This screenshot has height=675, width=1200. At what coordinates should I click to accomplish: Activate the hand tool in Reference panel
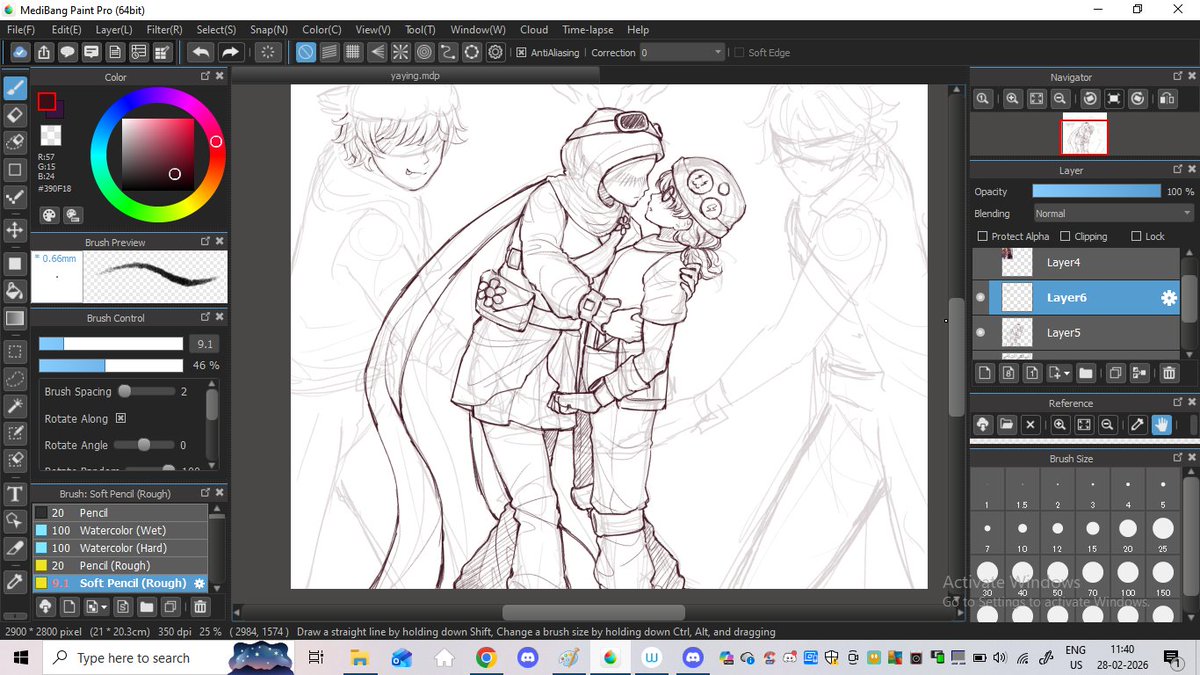(1161, 425)
